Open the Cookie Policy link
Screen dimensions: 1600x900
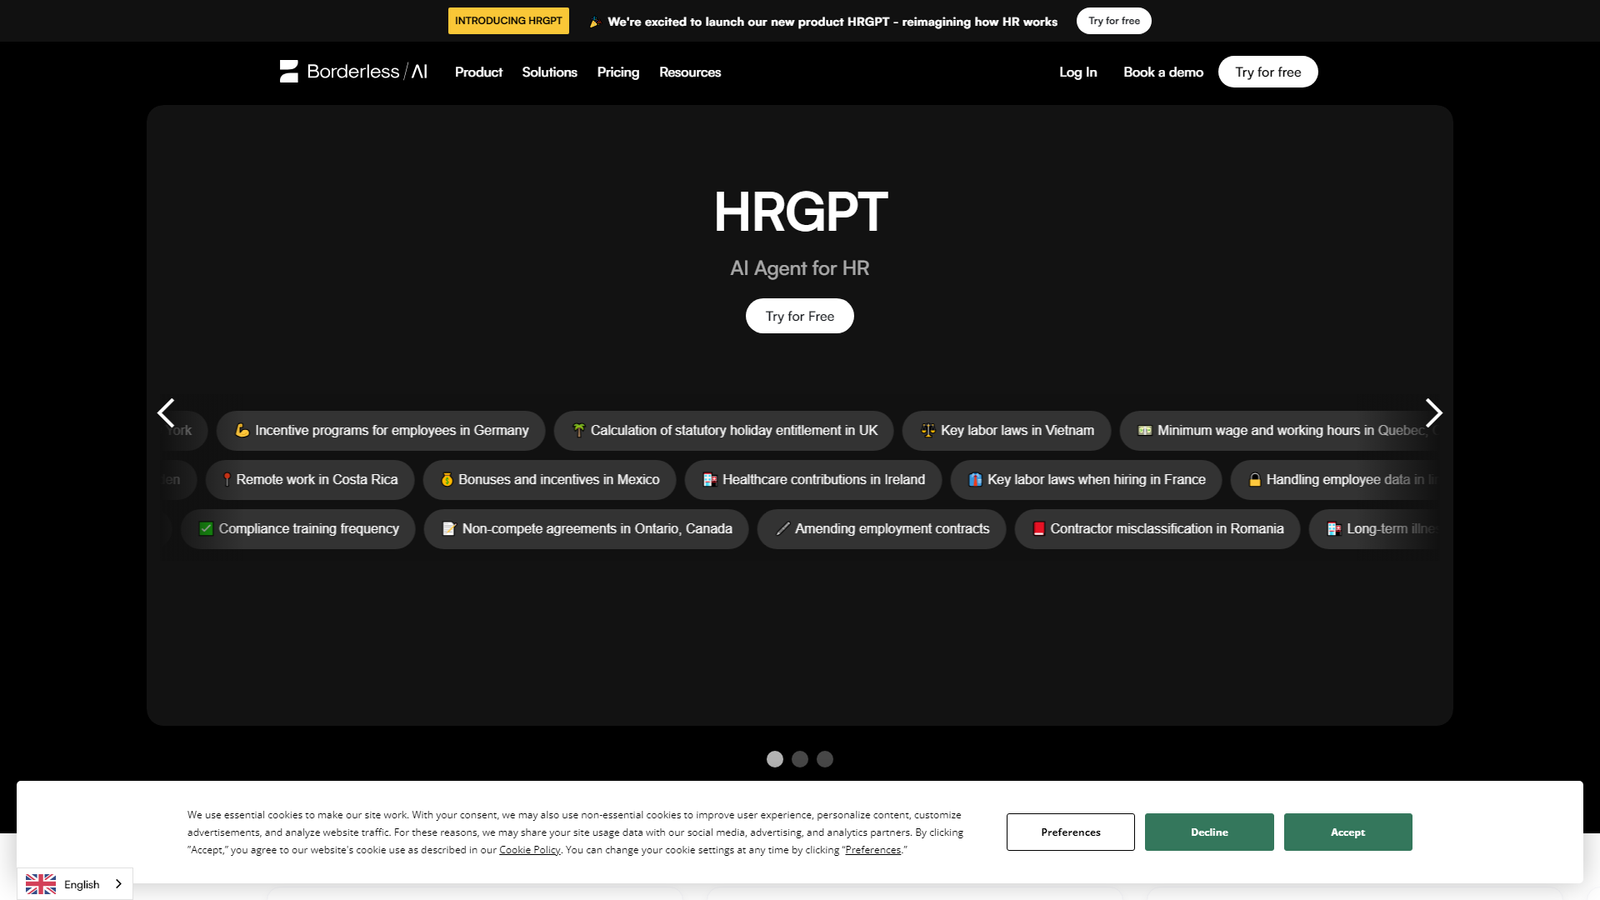(x=530, y=850)
